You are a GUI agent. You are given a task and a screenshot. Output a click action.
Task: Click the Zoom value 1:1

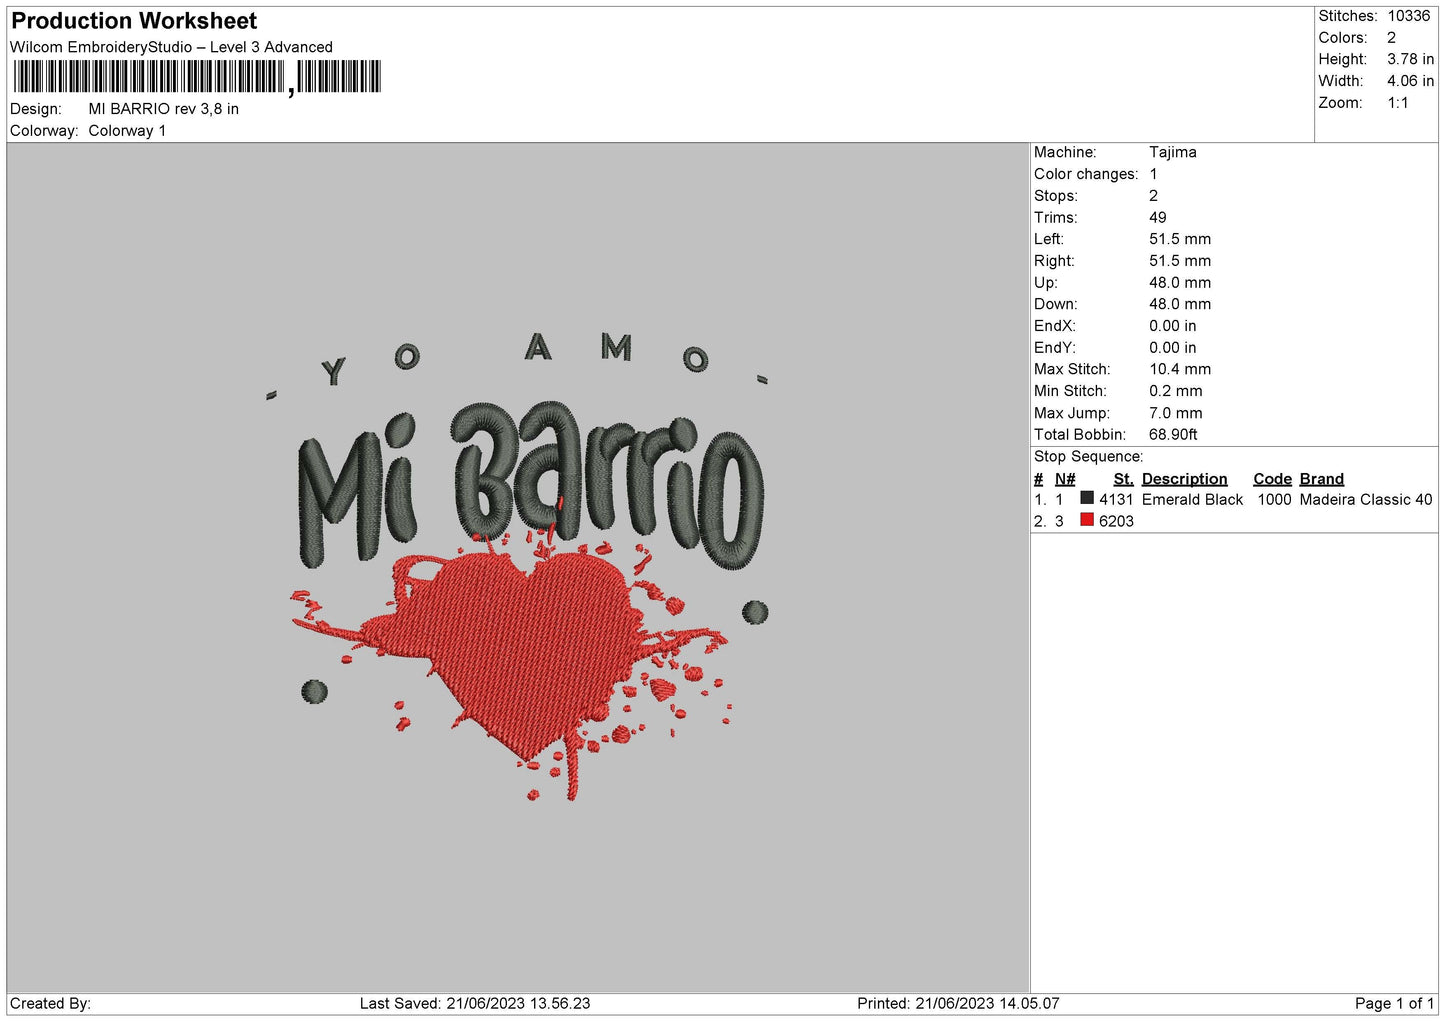(x=1398, y=103)
